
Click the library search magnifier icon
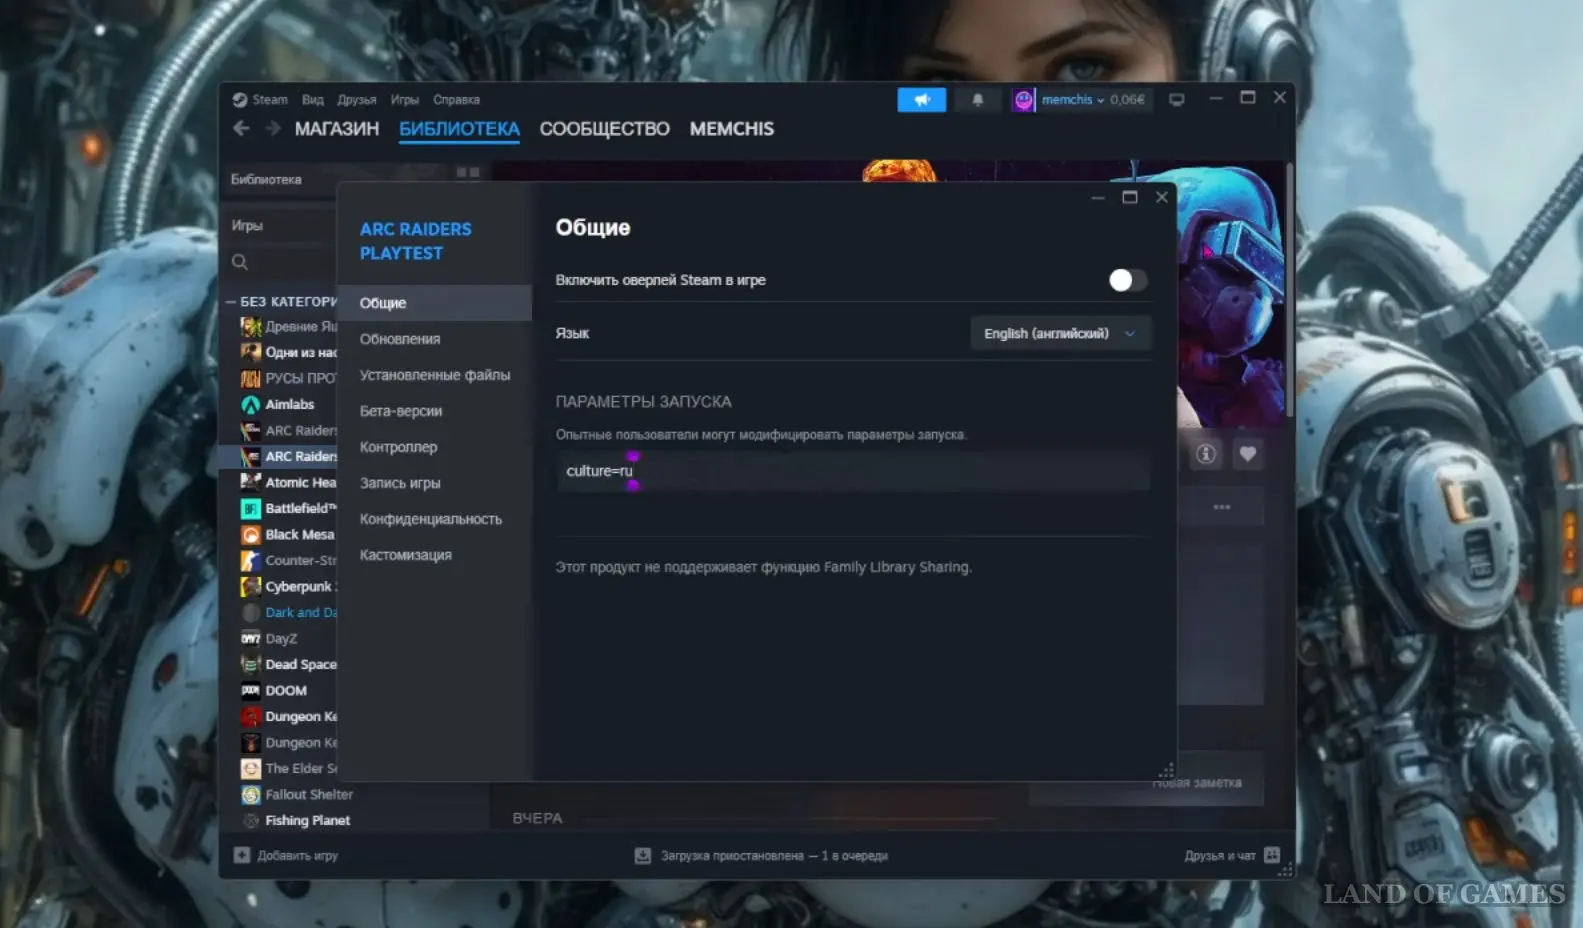pyautogui.click(x=240, y=262)
